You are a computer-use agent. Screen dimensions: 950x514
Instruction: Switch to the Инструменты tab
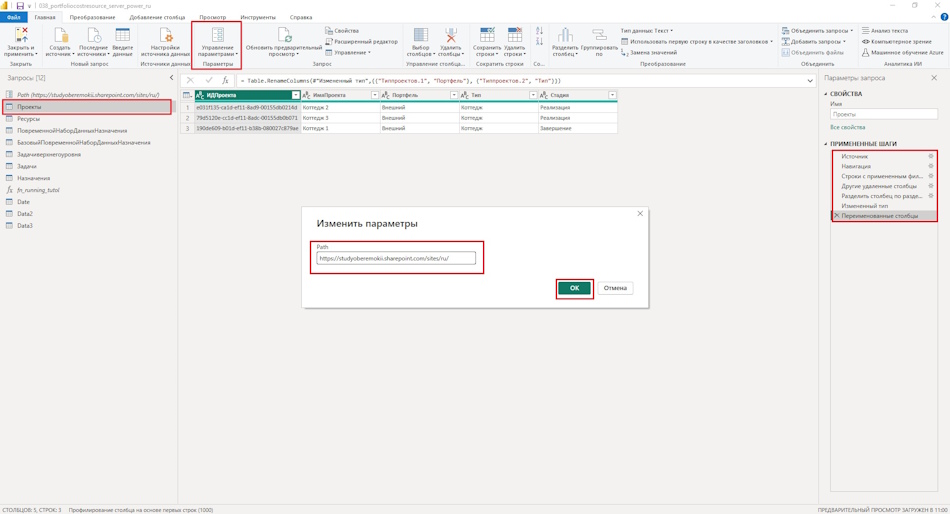[257, 18]
